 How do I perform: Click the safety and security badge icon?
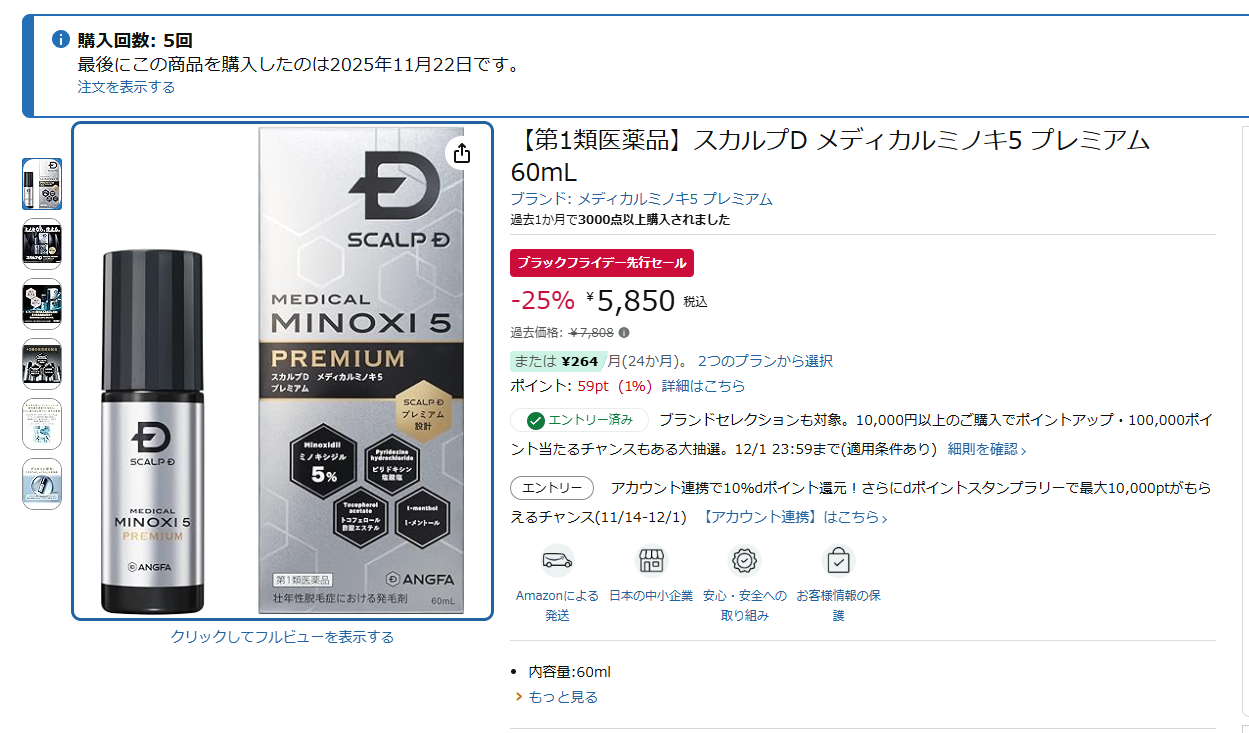[x=744, y=560]
